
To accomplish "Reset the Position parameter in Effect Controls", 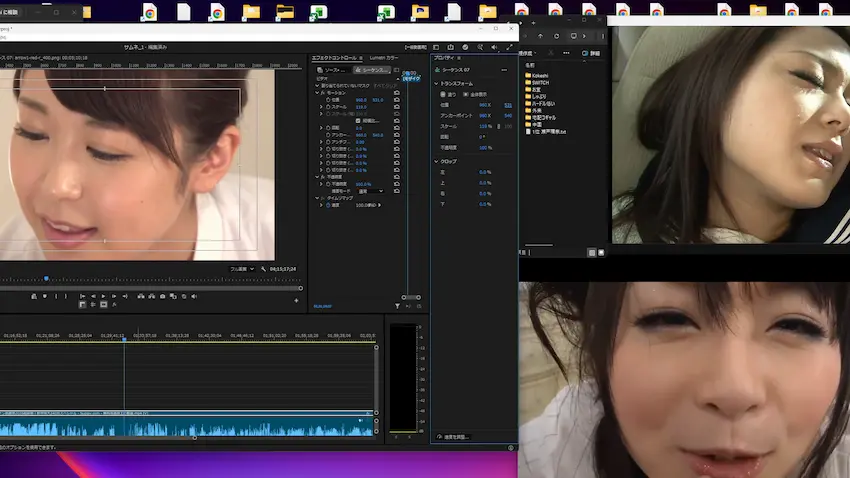I will (x=397, y=100).
